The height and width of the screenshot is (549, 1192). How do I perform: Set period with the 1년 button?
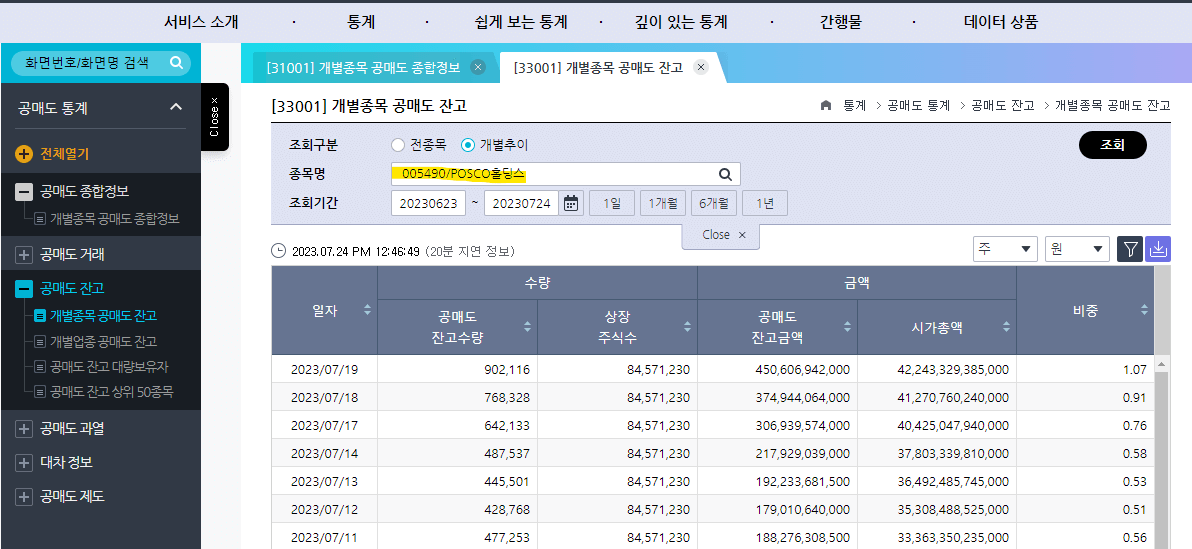pyautogui.click(x=764, y=203)
